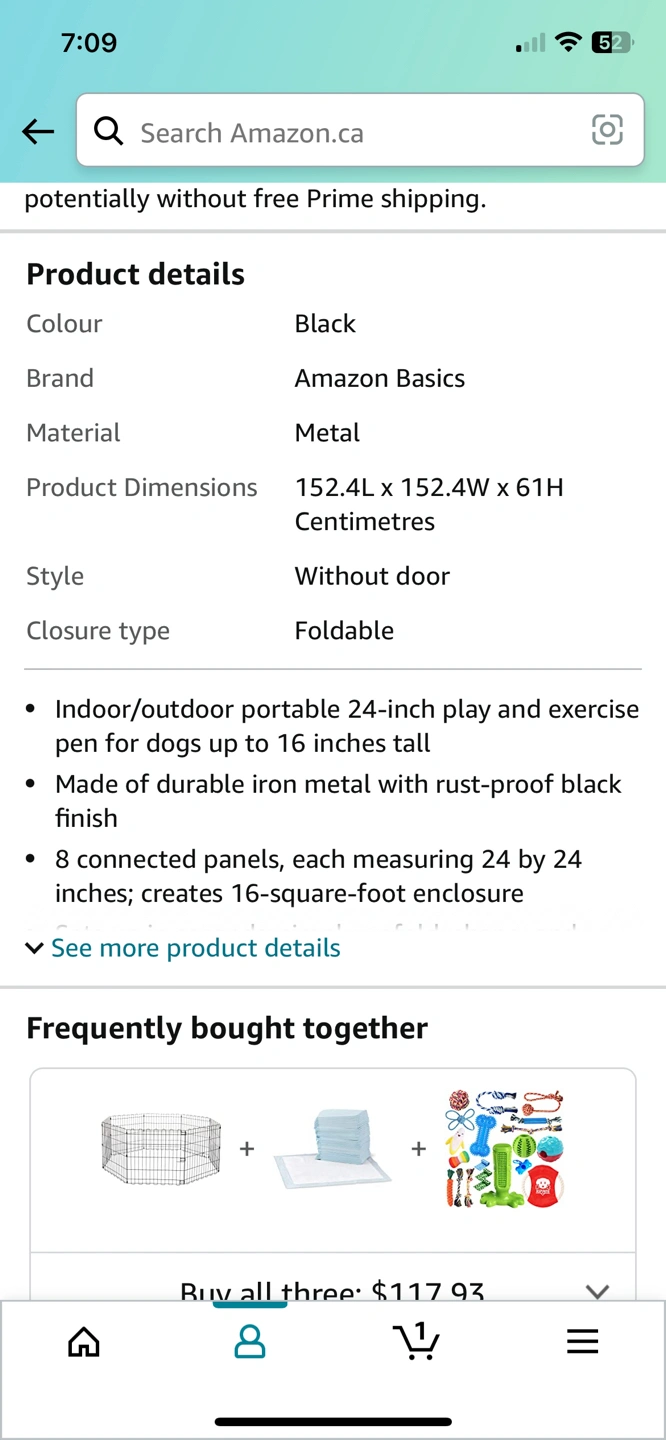Tap the Wi-Fi status icon

(569, 42)
